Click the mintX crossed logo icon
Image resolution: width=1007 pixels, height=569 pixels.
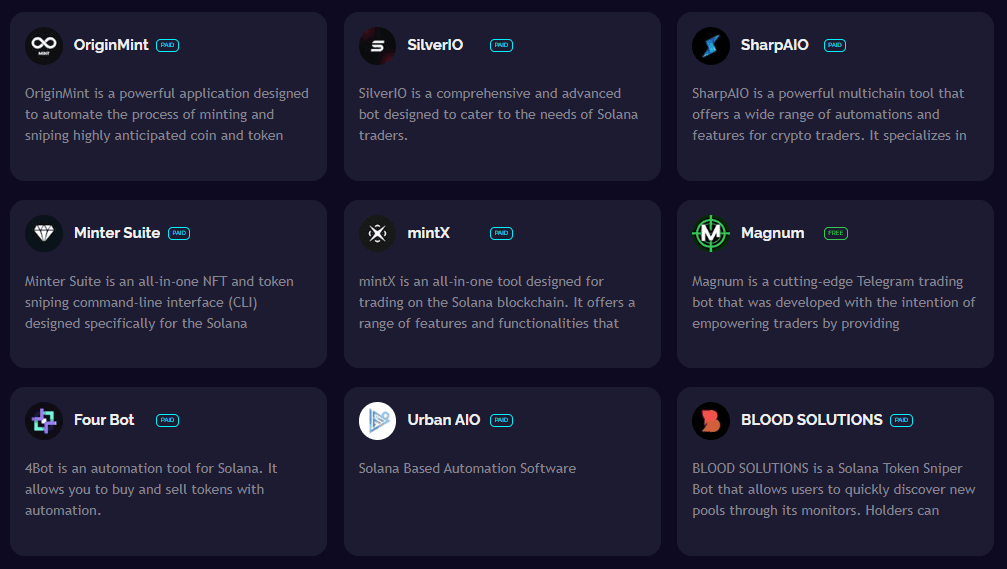377,233
